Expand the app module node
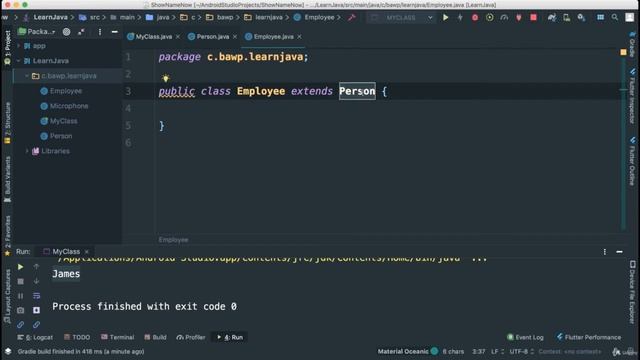The width and height of the screenshot is (640, 360). tap(18, 46)
